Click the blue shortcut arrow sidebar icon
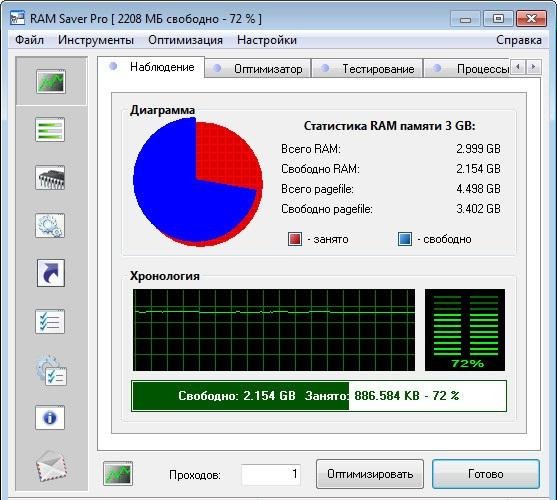The width and height of the screenshot is (557, 500). point(51,273)
